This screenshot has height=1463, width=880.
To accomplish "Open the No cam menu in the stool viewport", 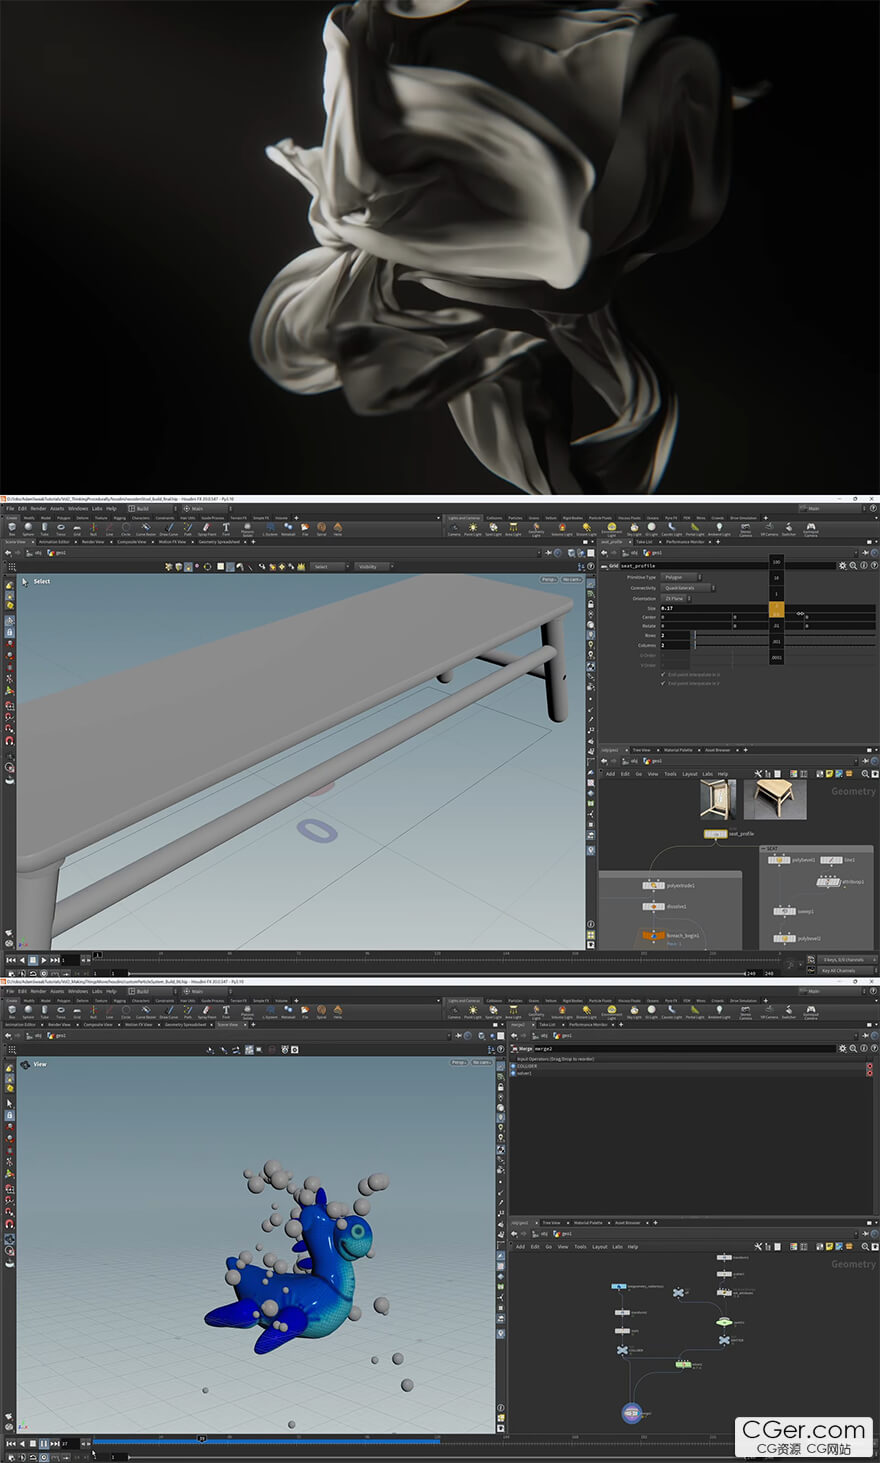I will (x=571, y=580).
